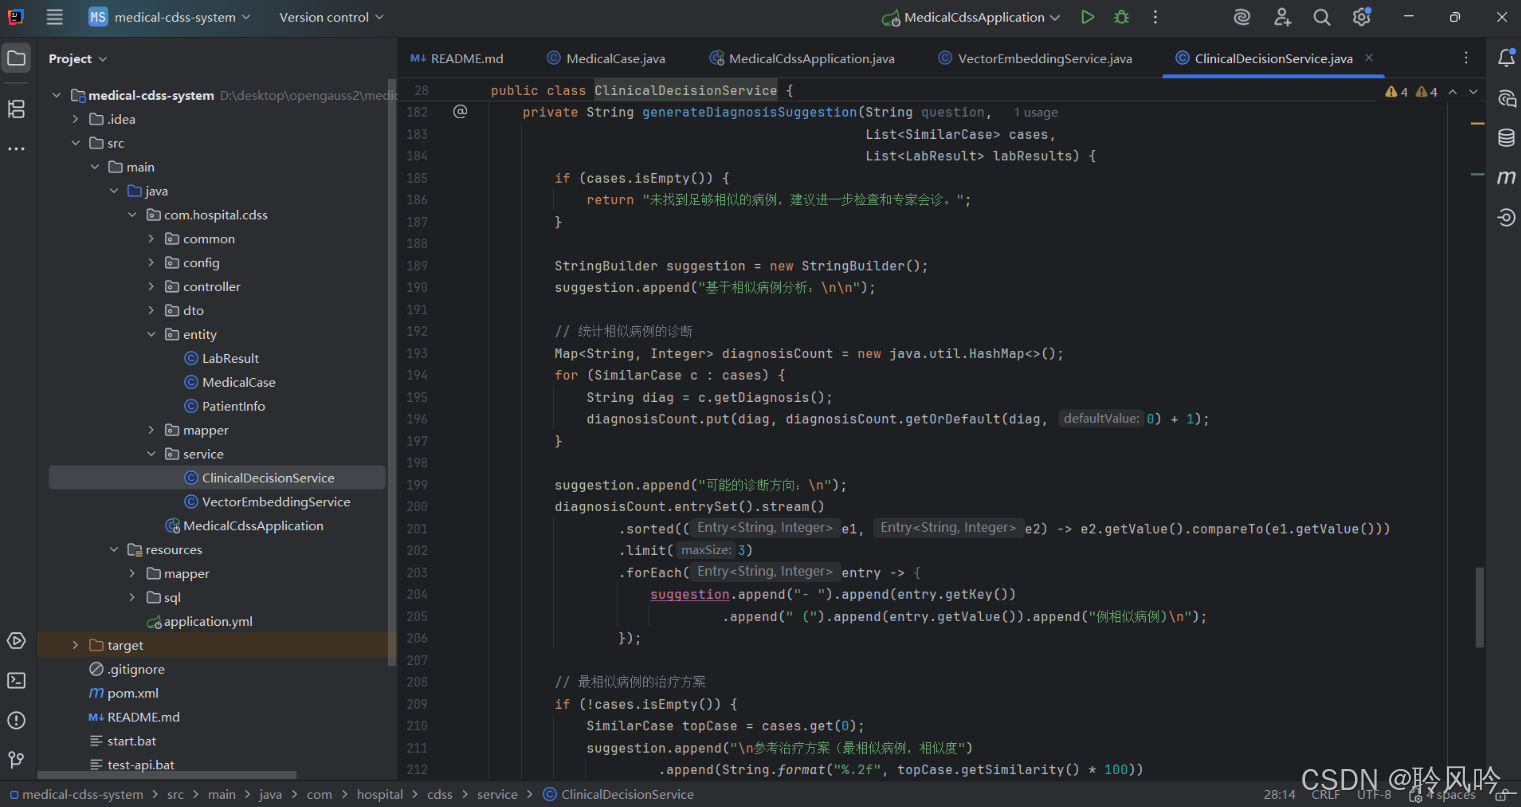This screenshot has width=1521, height=807.
Task: Open the editor tabs options menu
Action: pyautogui.click(x=1466, y=58)
